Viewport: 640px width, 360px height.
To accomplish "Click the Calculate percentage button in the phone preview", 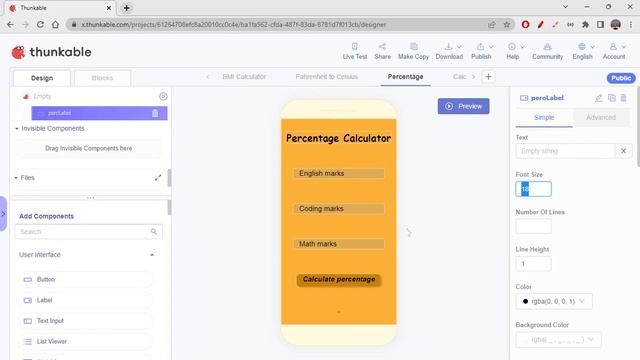I will (x=339, y=280).
